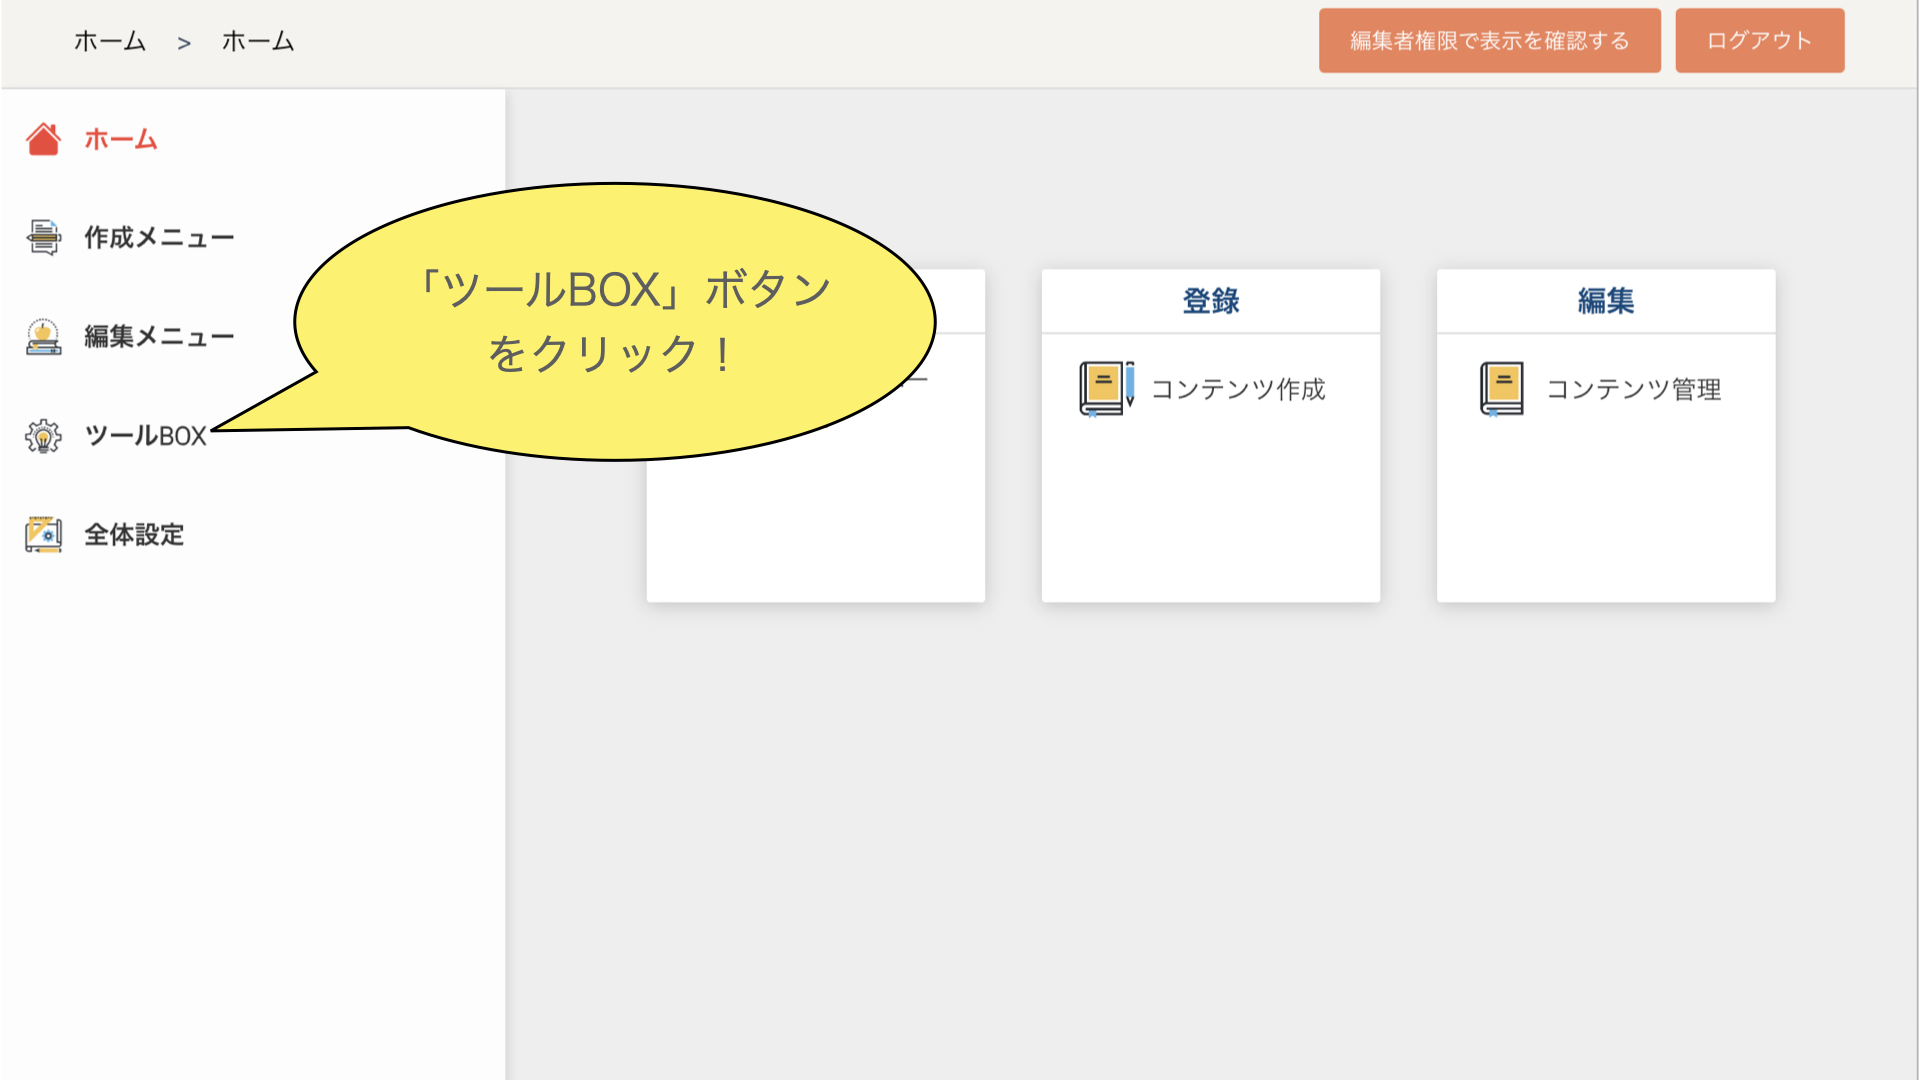Click the book-with-pencil コンテンツ作成 icon
The width and height of the screenshot is (1920, 1080).
(1106, 388)
